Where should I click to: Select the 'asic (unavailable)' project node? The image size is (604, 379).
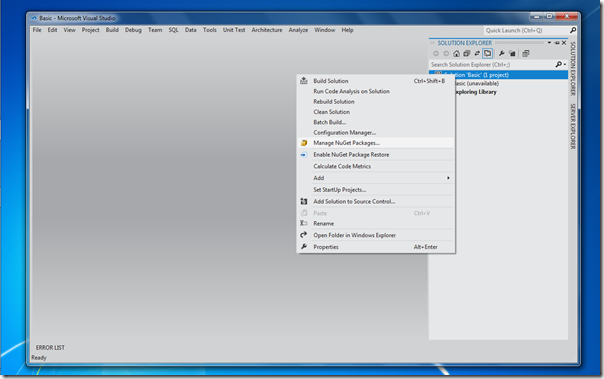click(x=477, y=83)
